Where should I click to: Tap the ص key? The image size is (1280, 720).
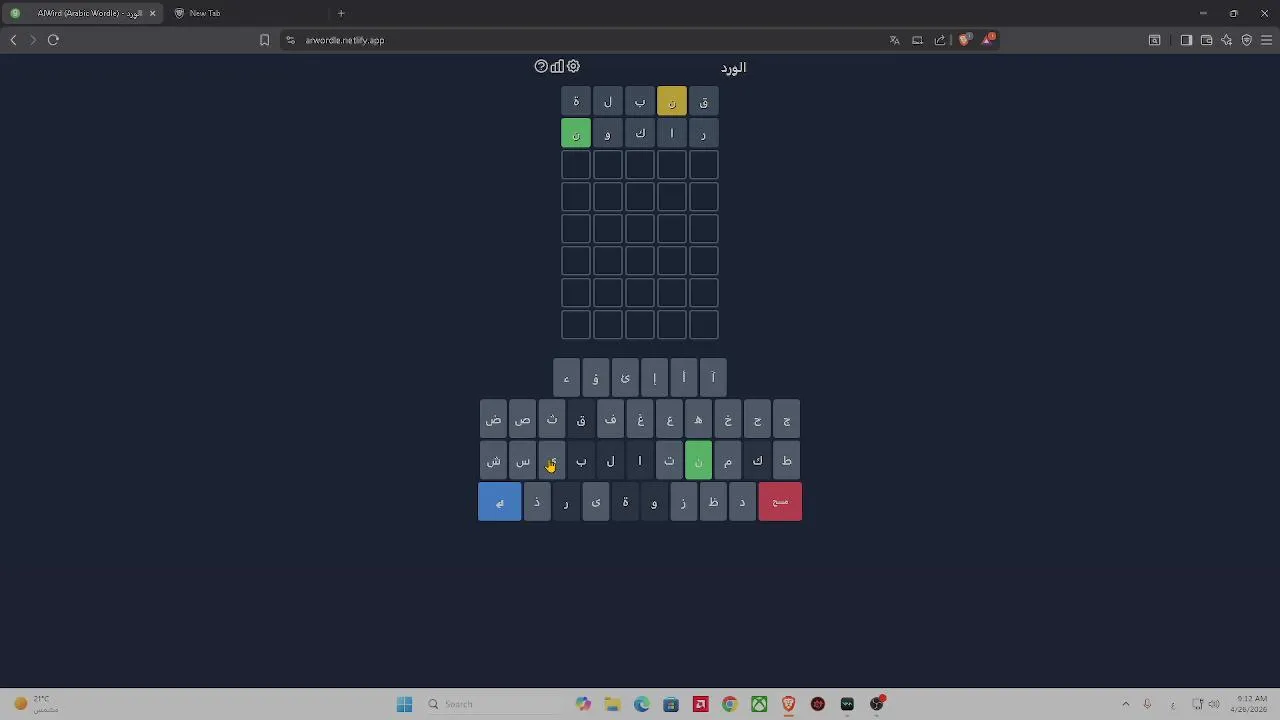(x=522, y=420)
